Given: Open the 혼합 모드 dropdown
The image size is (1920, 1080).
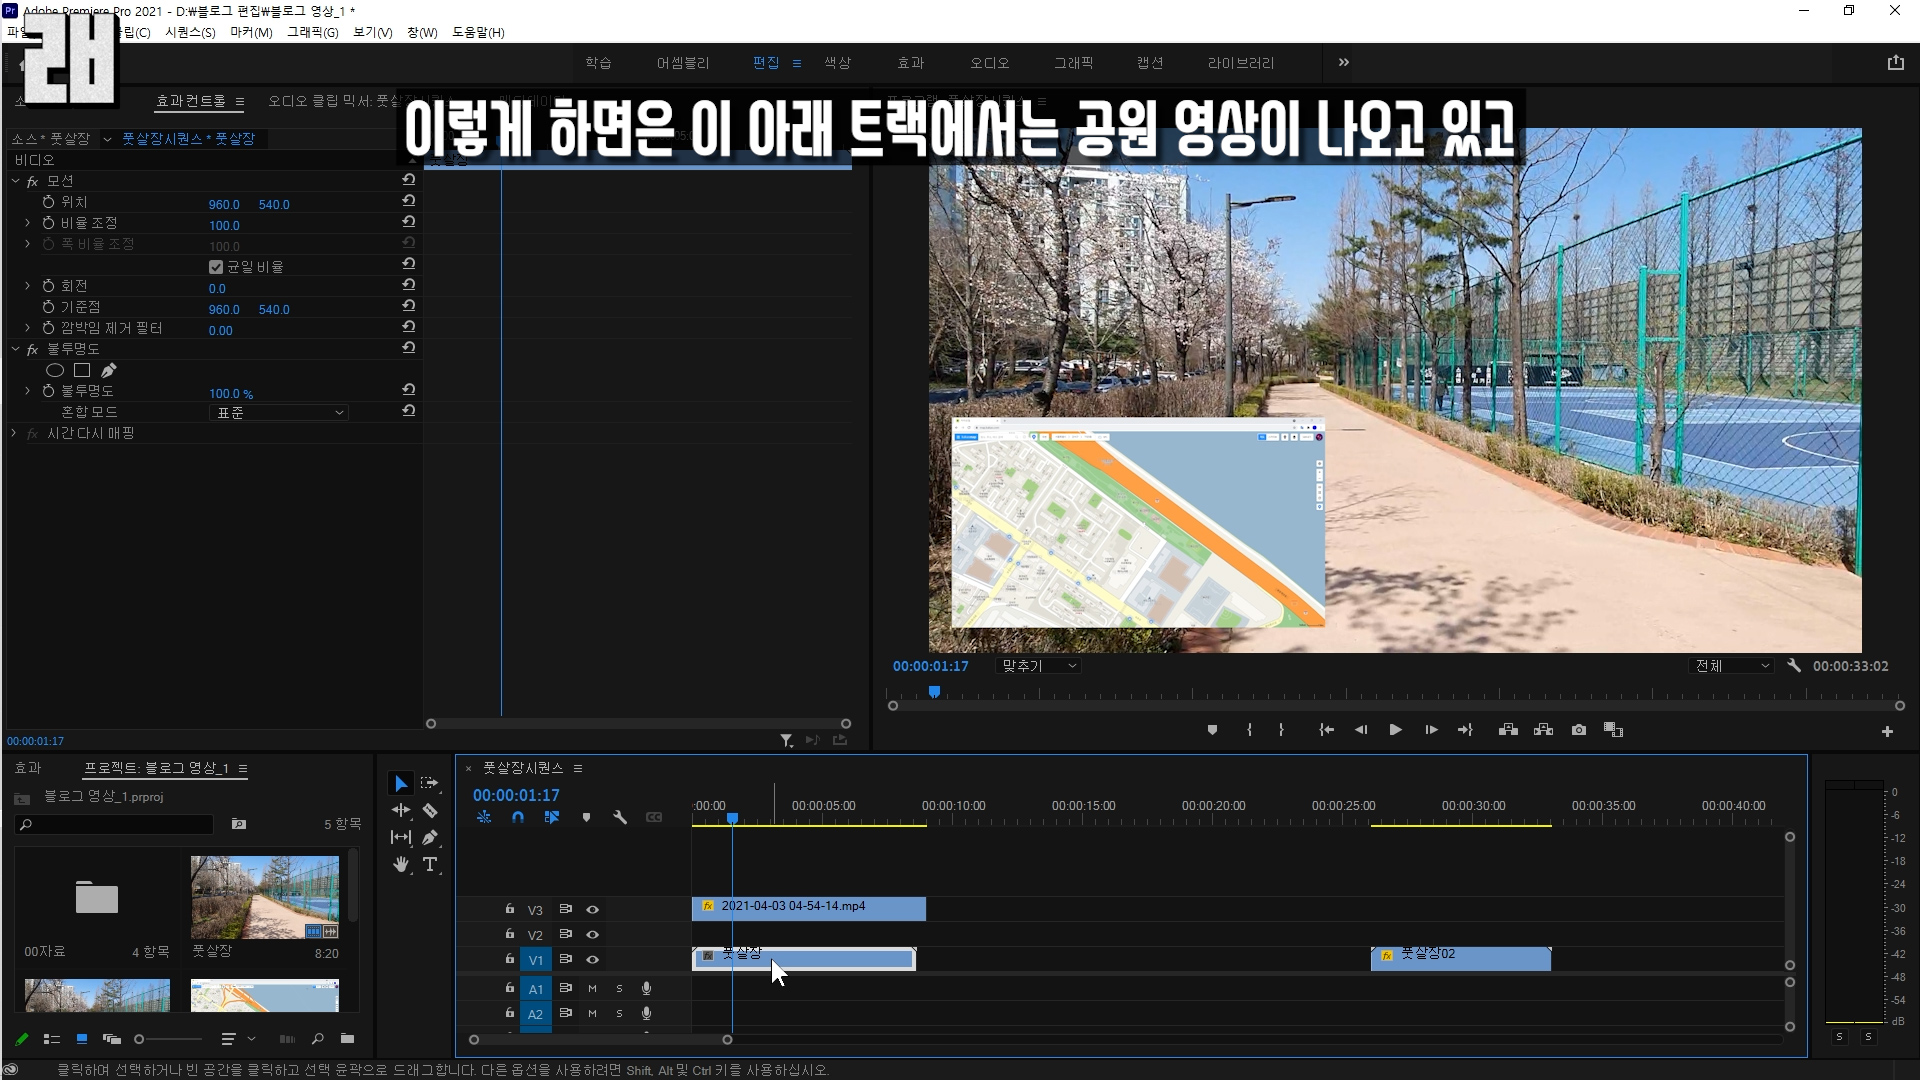Looking at the screenshot, I should tap(279, 413).
